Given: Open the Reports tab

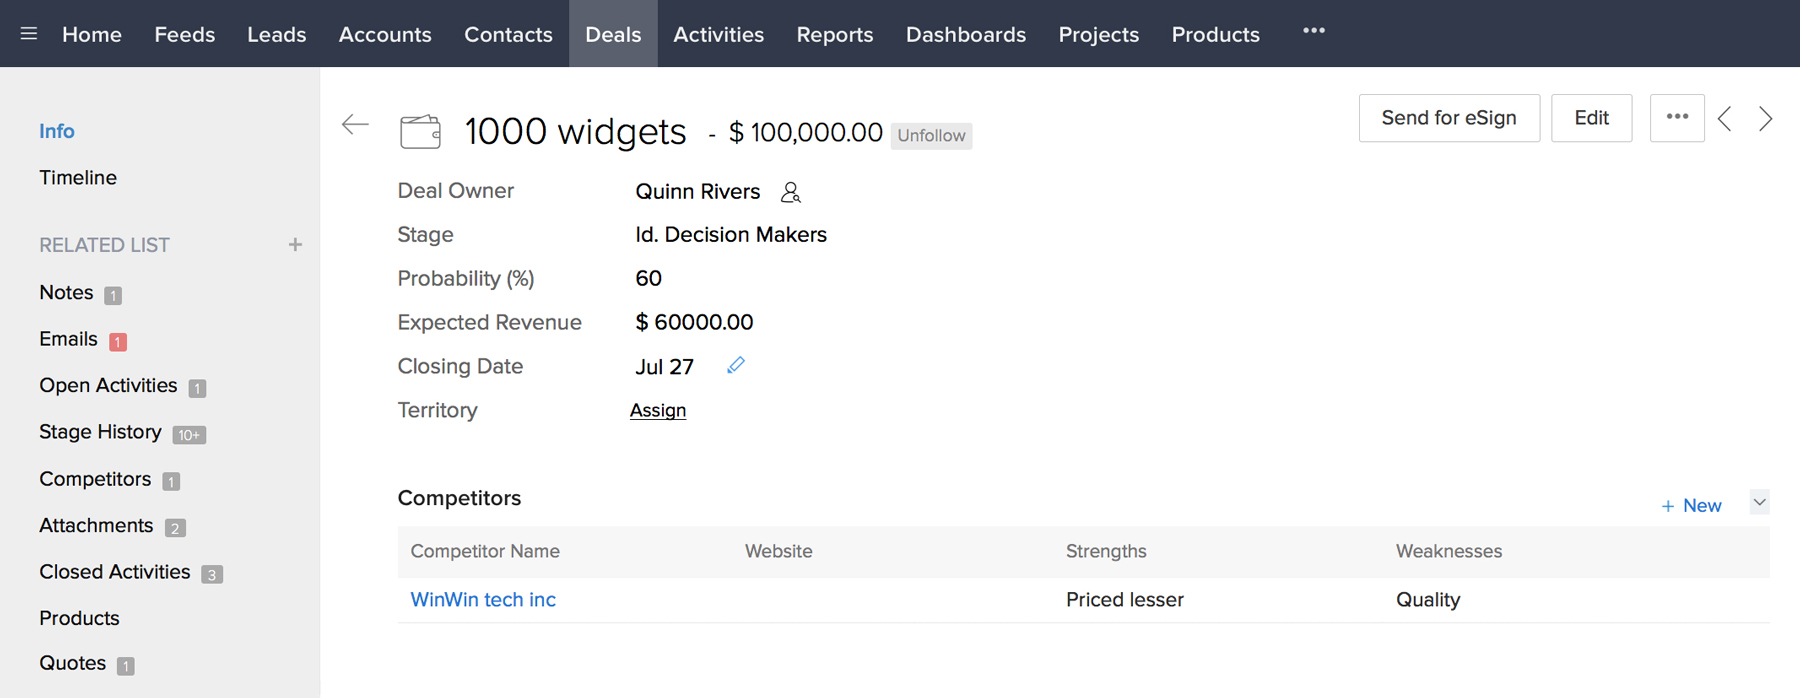Looking at the screenshot, I should pyautogui.click(x=835, y=34).
